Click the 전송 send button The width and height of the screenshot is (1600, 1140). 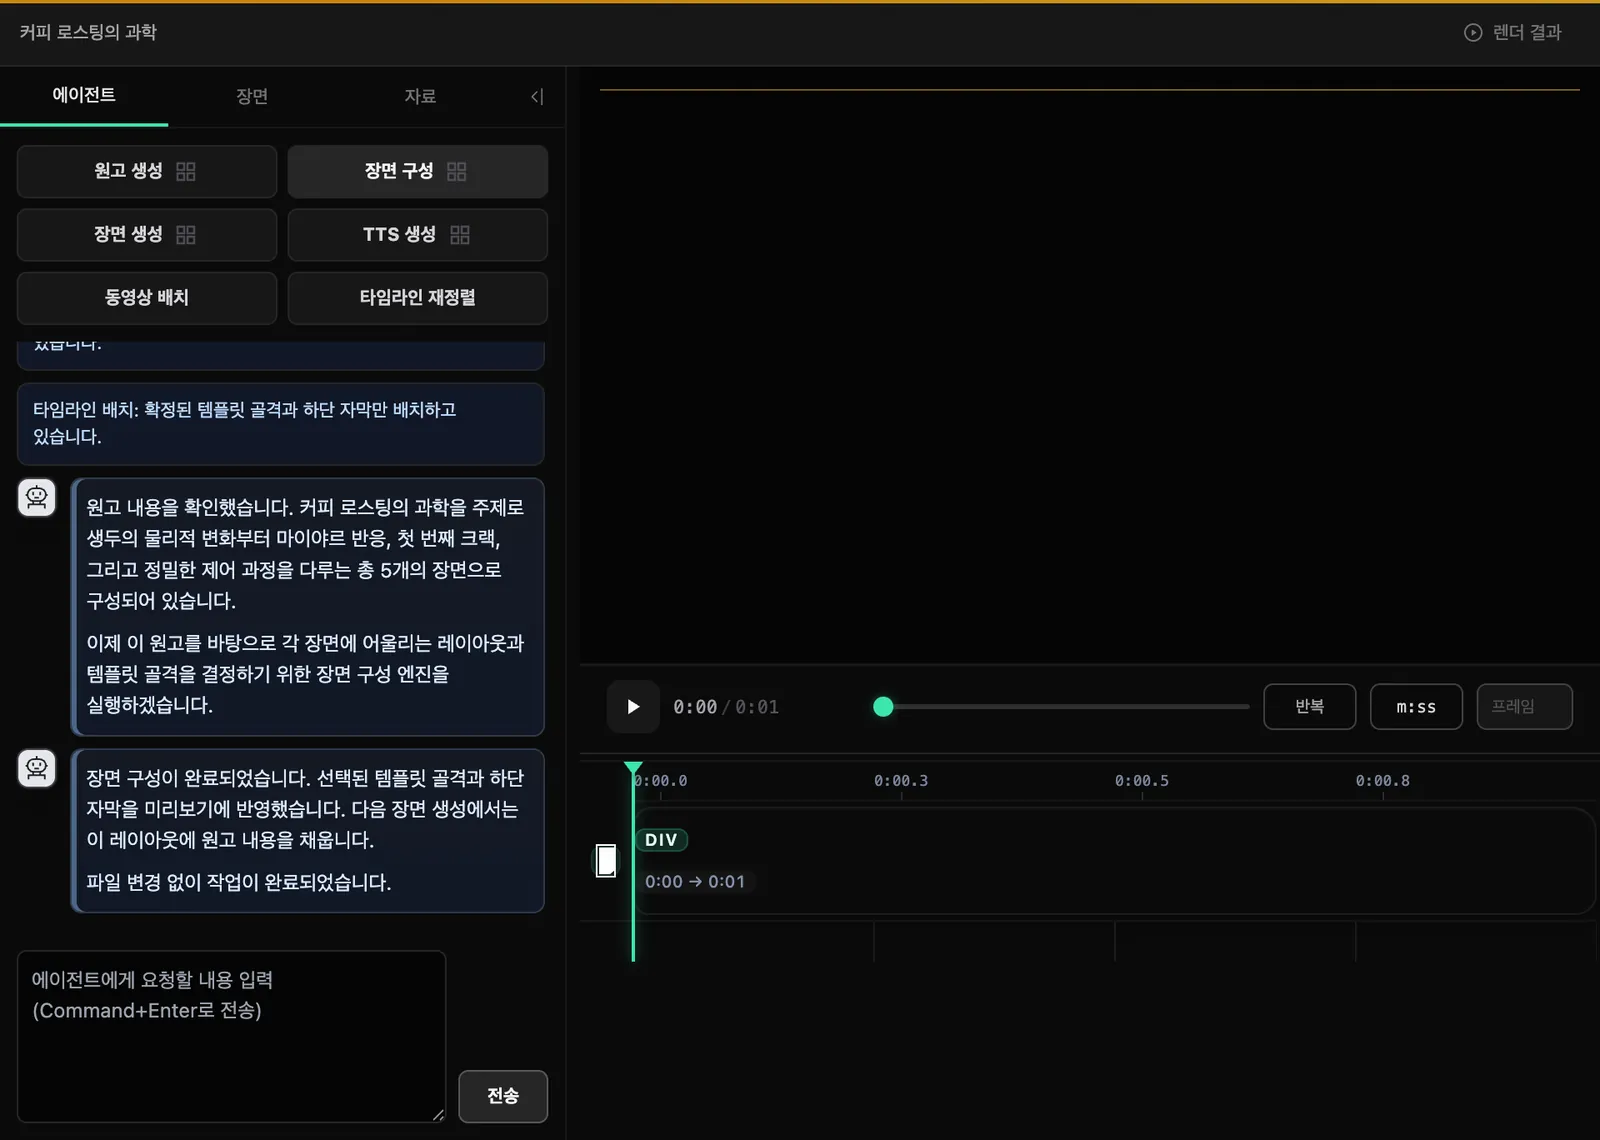(503, 1096)
